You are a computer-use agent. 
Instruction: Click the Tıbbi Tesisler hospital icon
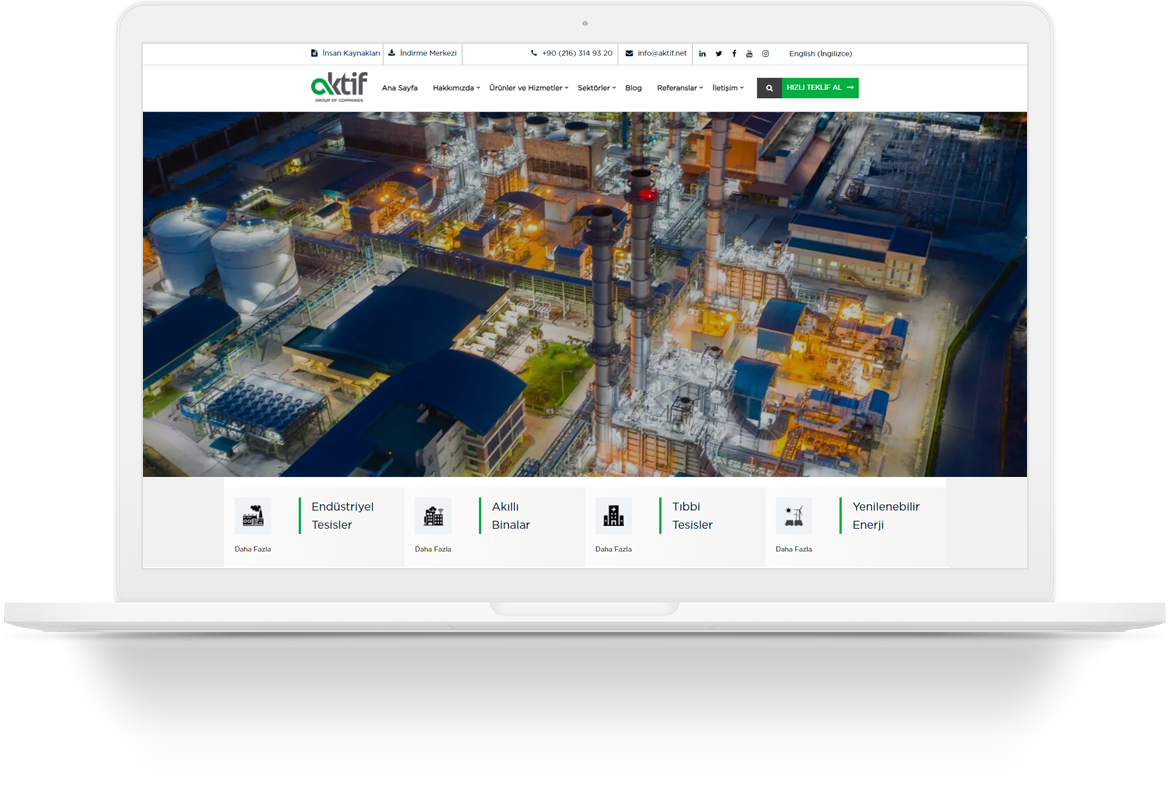(x=613, y=516)
